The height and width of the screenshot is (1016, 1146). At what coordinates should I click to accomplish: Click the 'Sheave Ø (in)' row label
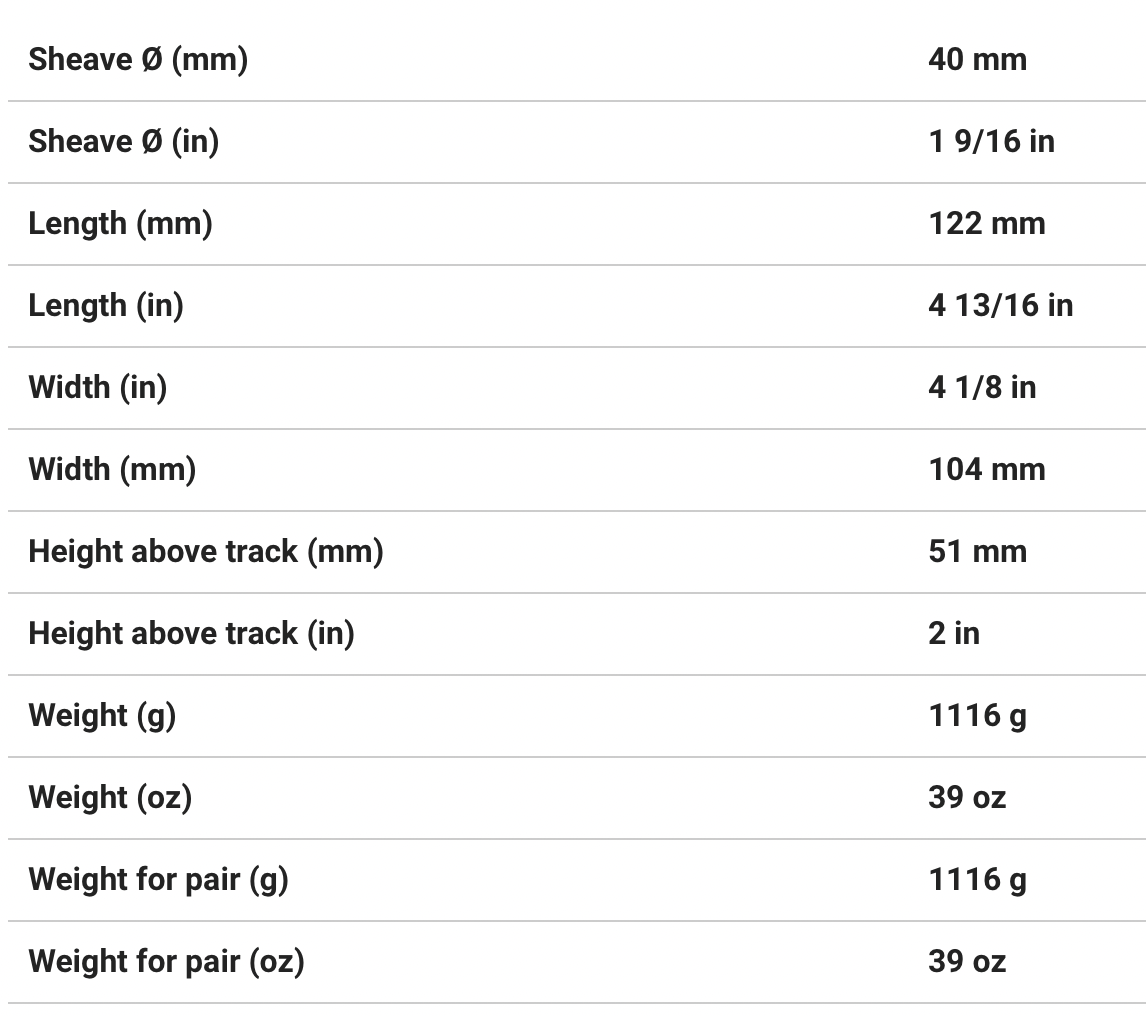[x=124, y=142]
